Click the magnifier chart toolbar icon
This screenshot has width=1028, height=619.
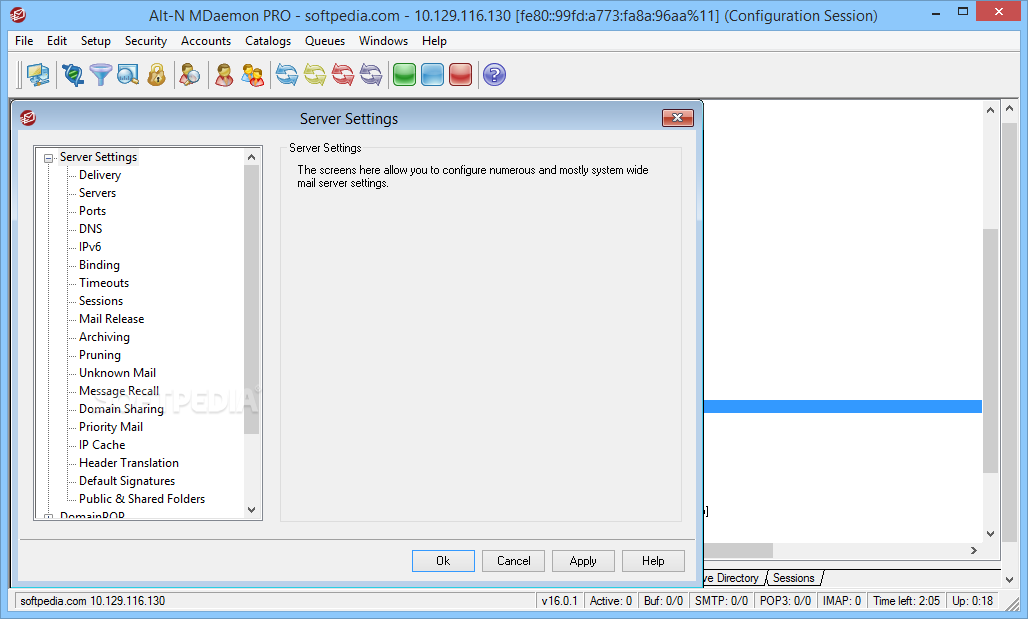tap(128, 75)
